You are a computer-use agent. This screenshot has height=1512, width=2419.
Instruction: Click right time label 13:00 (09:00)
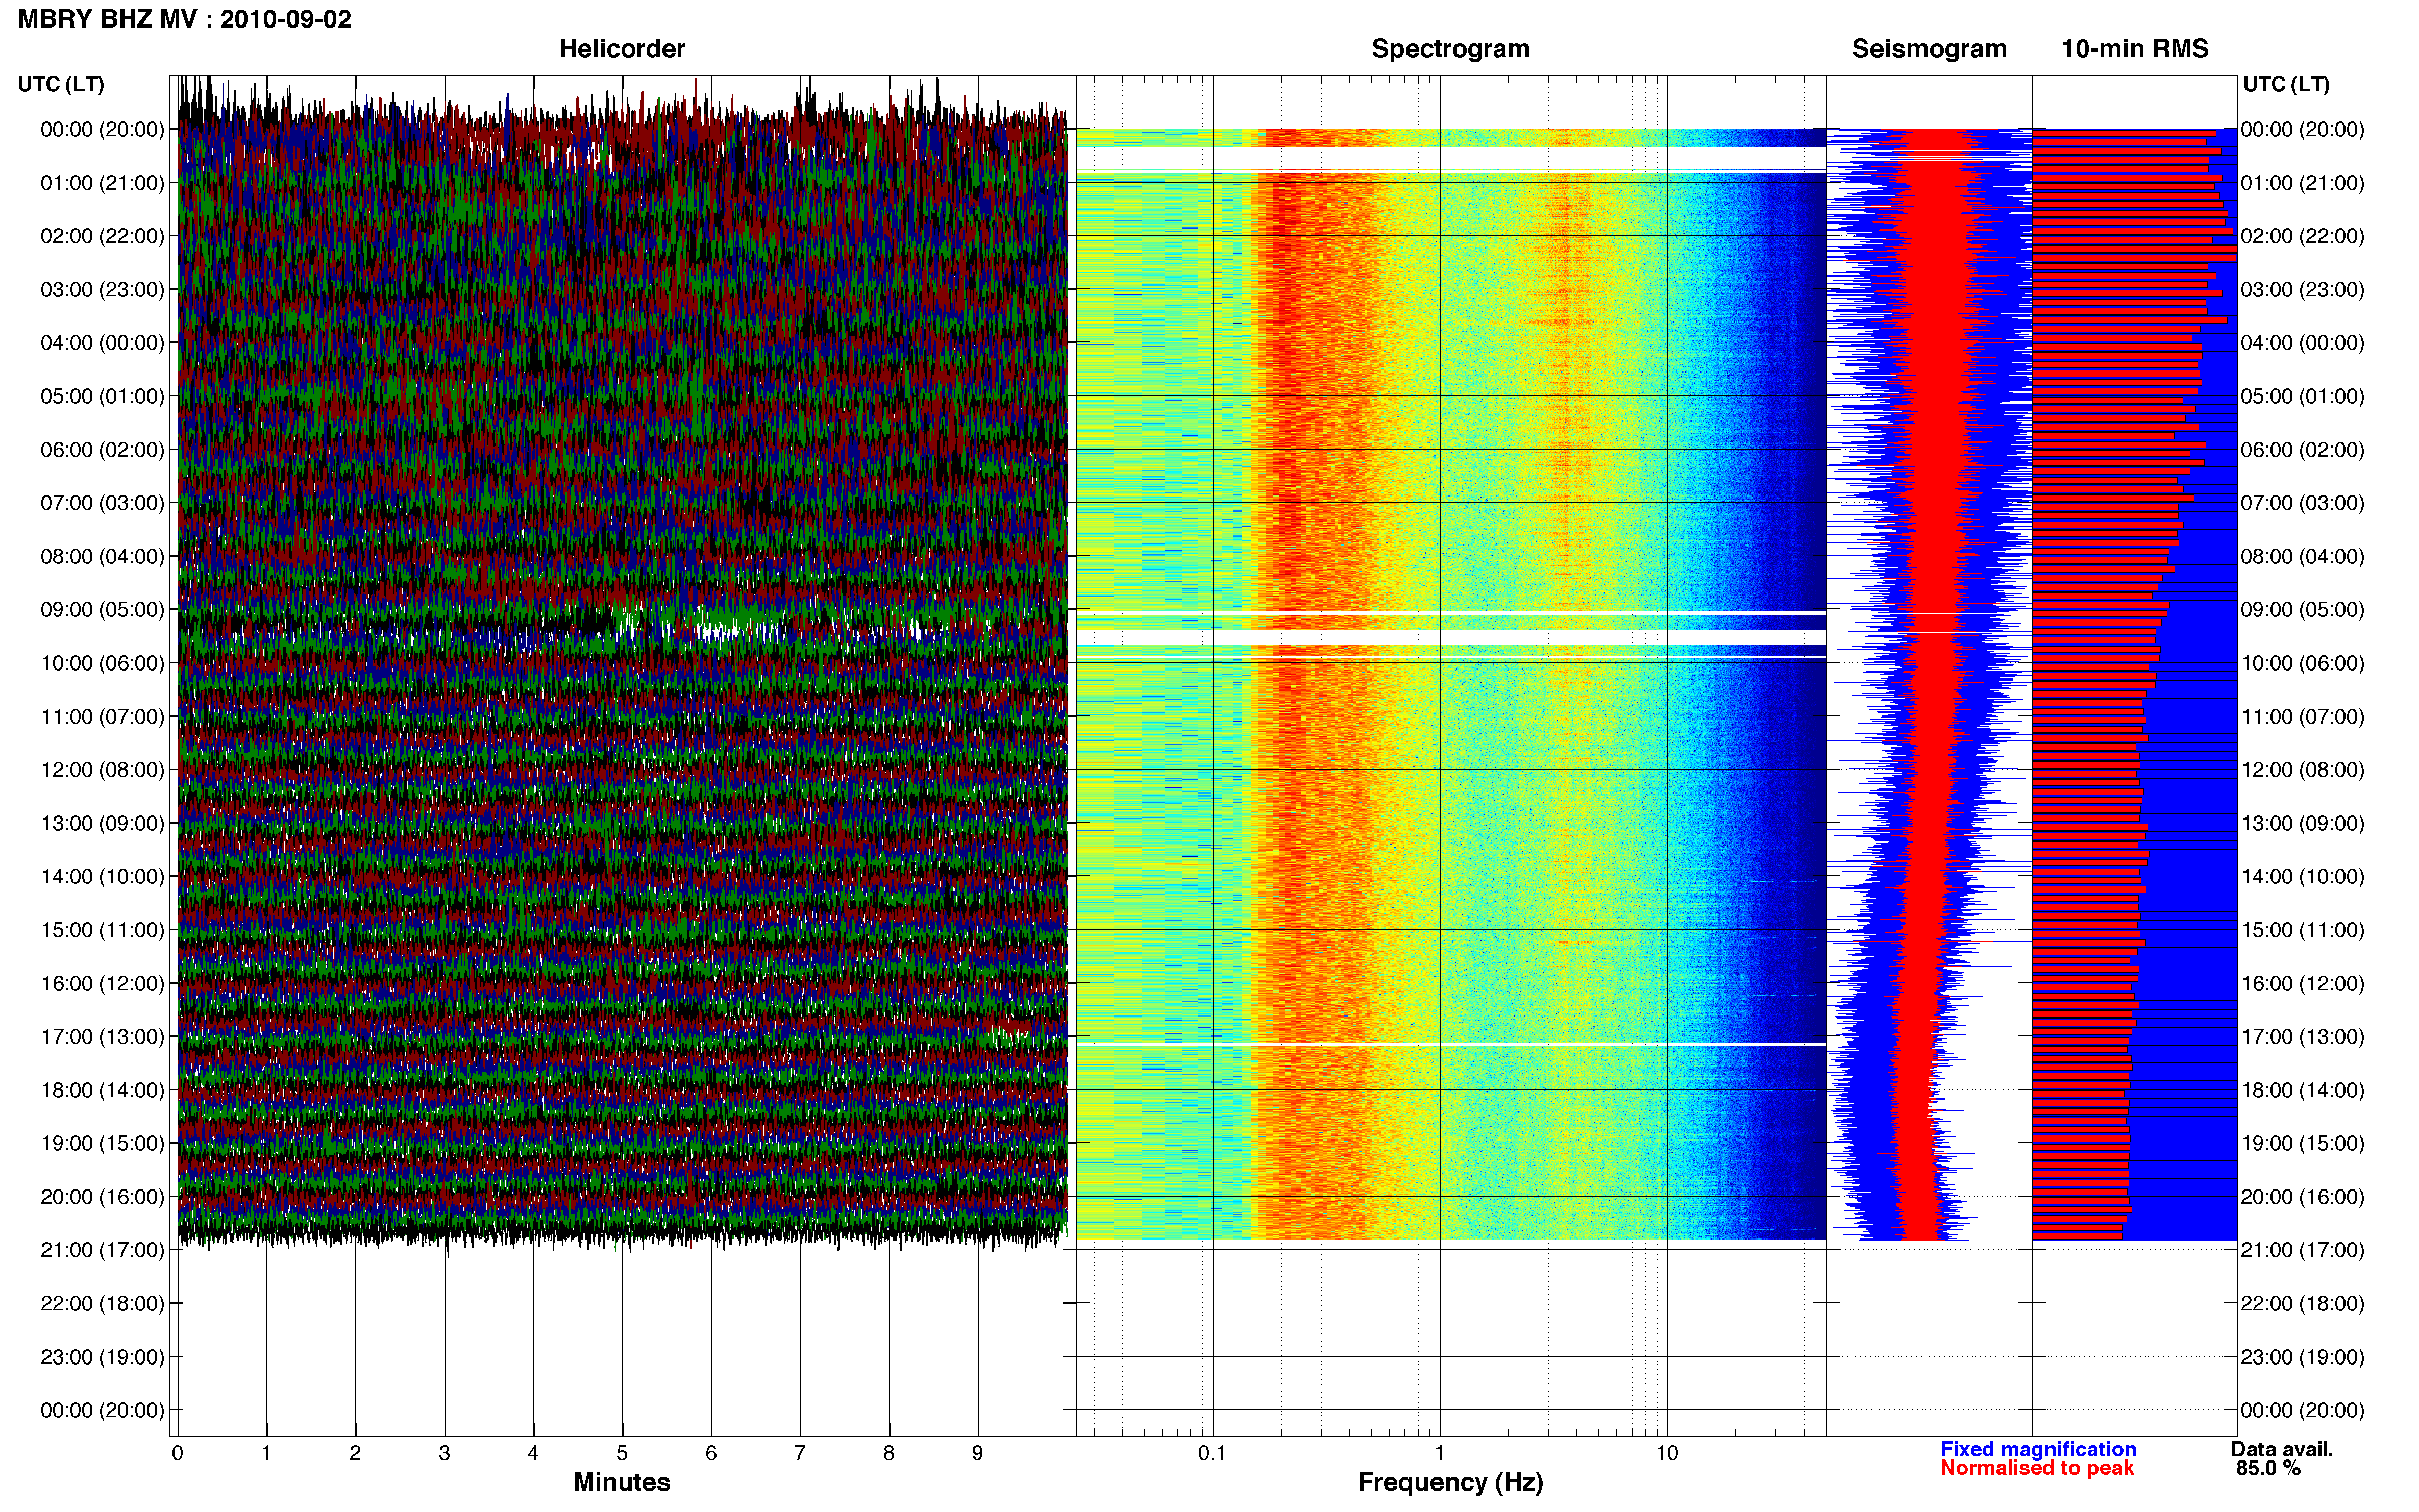[2303, 823]
